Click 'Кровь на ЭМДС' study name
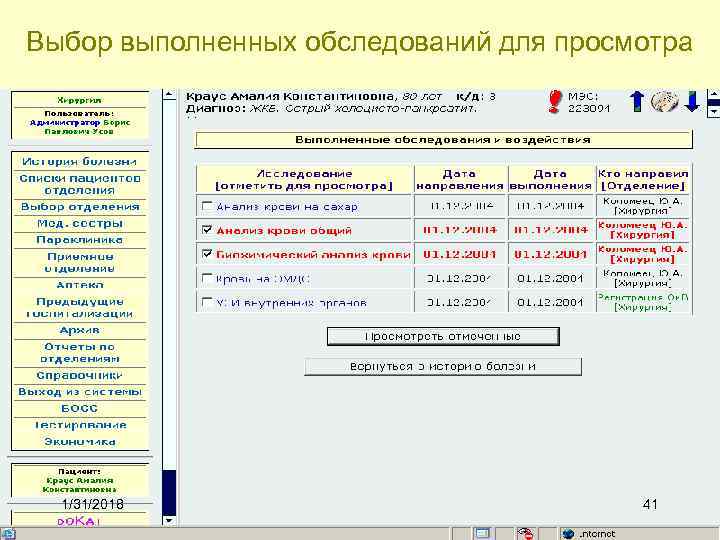720x540 pixels. pos(263,279)
